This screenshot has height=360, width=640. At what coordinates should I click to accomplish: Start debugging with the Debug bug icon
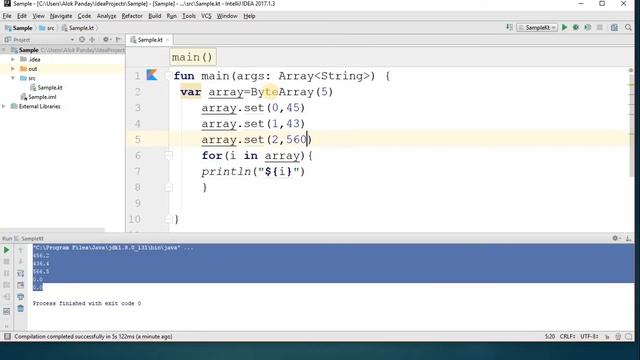576,27
